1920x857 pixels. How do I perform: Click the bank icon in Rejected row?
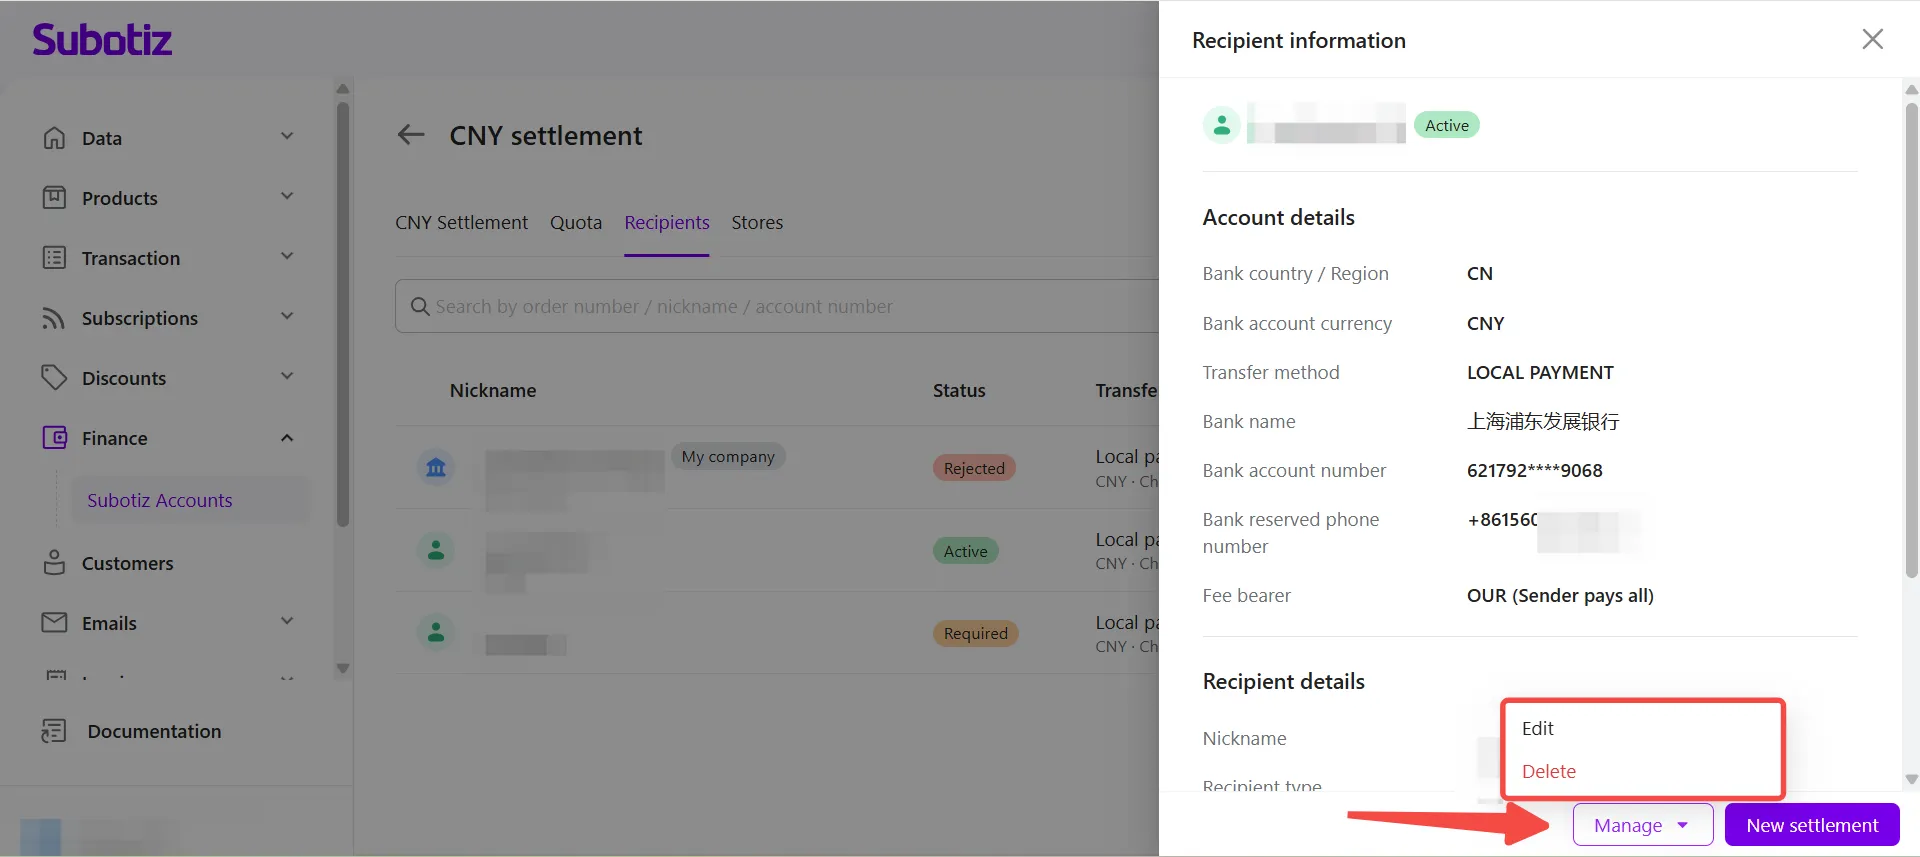coord(436,468)
